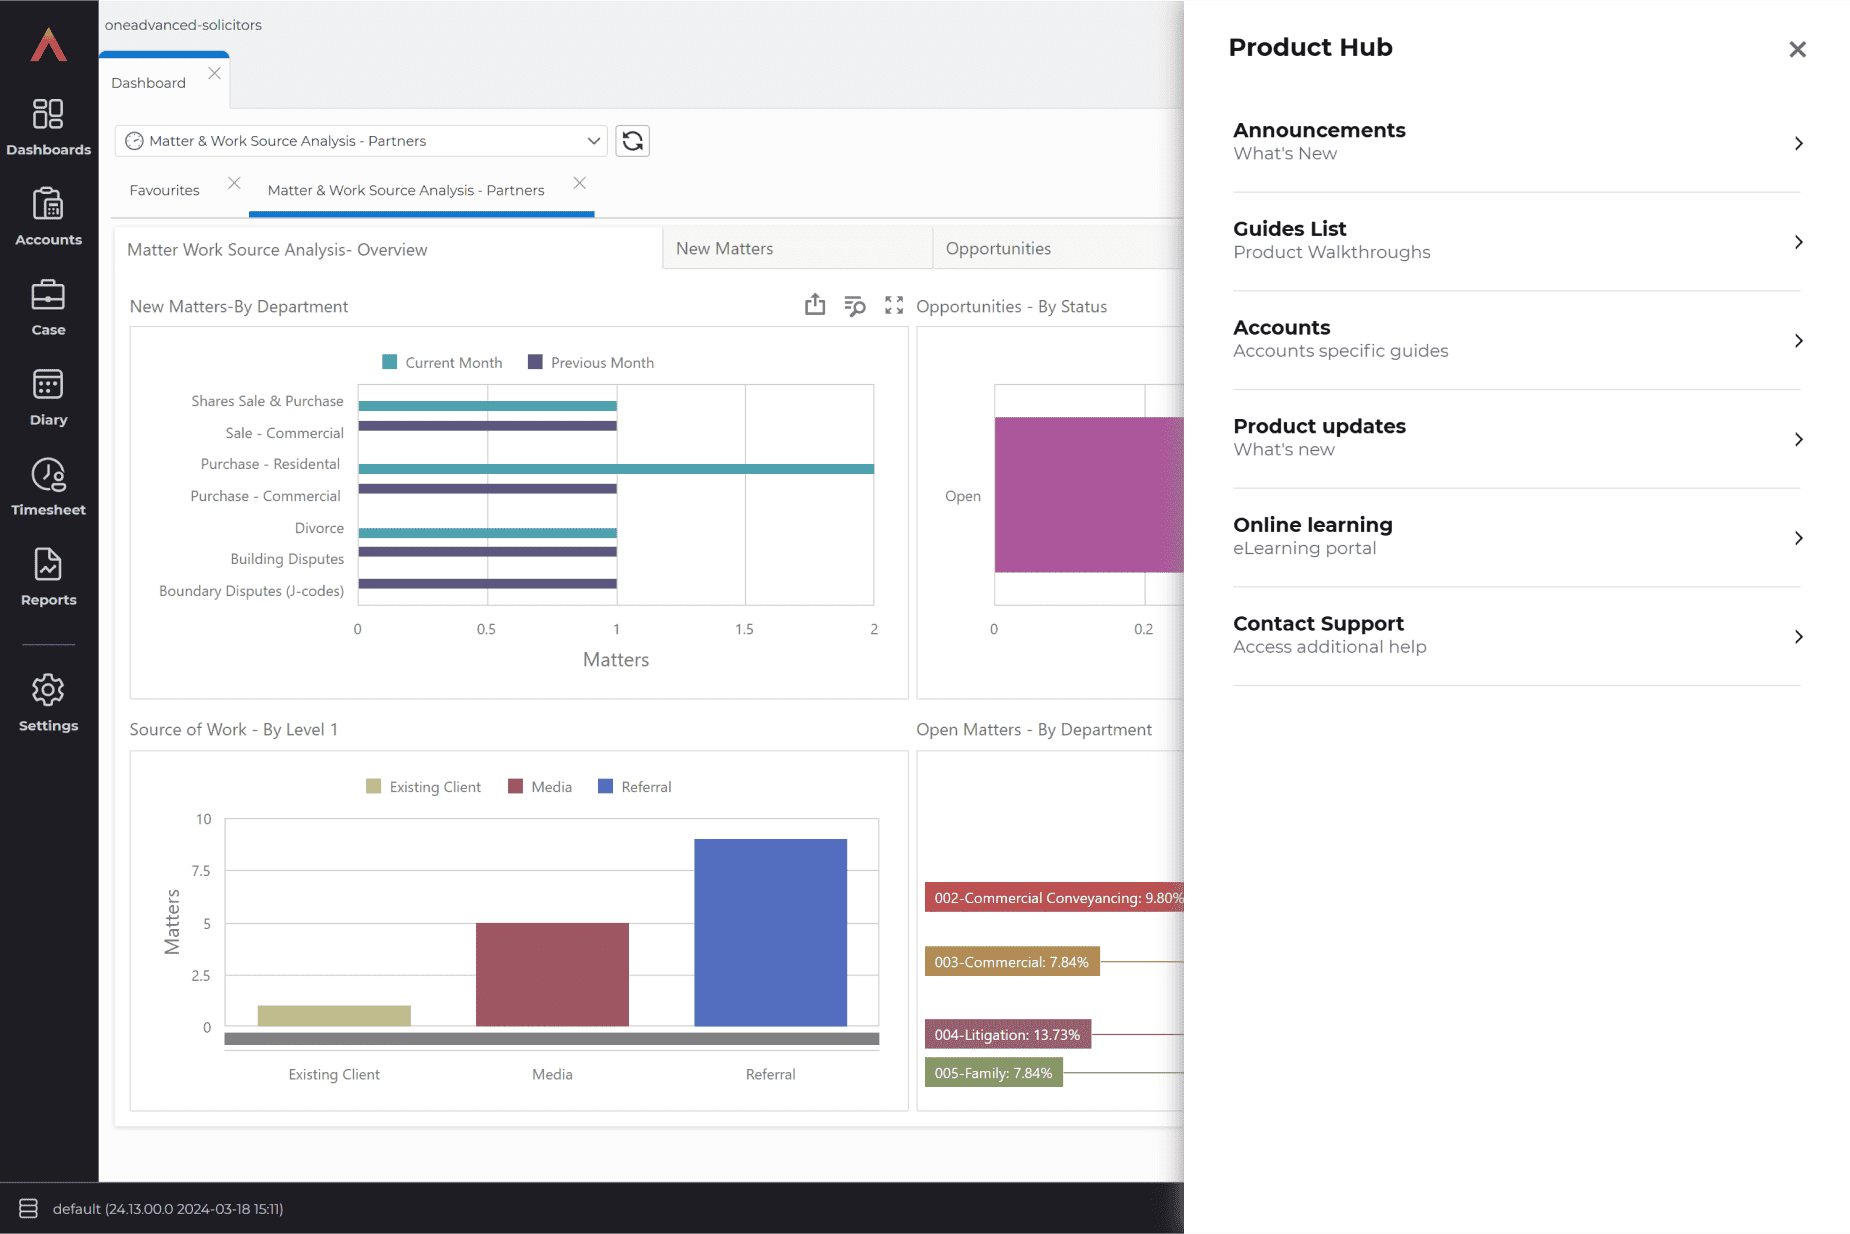Toggle Previous Month series in legend
This screenshot has height=1234, width=1850.
(590, 363)
